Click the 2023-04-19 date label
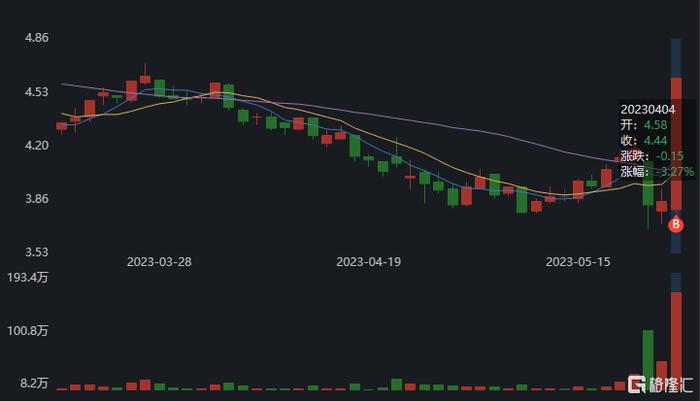 tap(368, 262)
